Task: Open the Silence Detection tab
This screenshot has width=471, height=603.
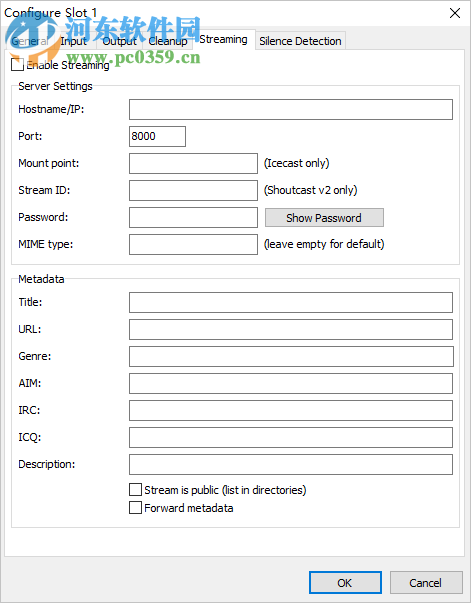Action: coord(300,41)
